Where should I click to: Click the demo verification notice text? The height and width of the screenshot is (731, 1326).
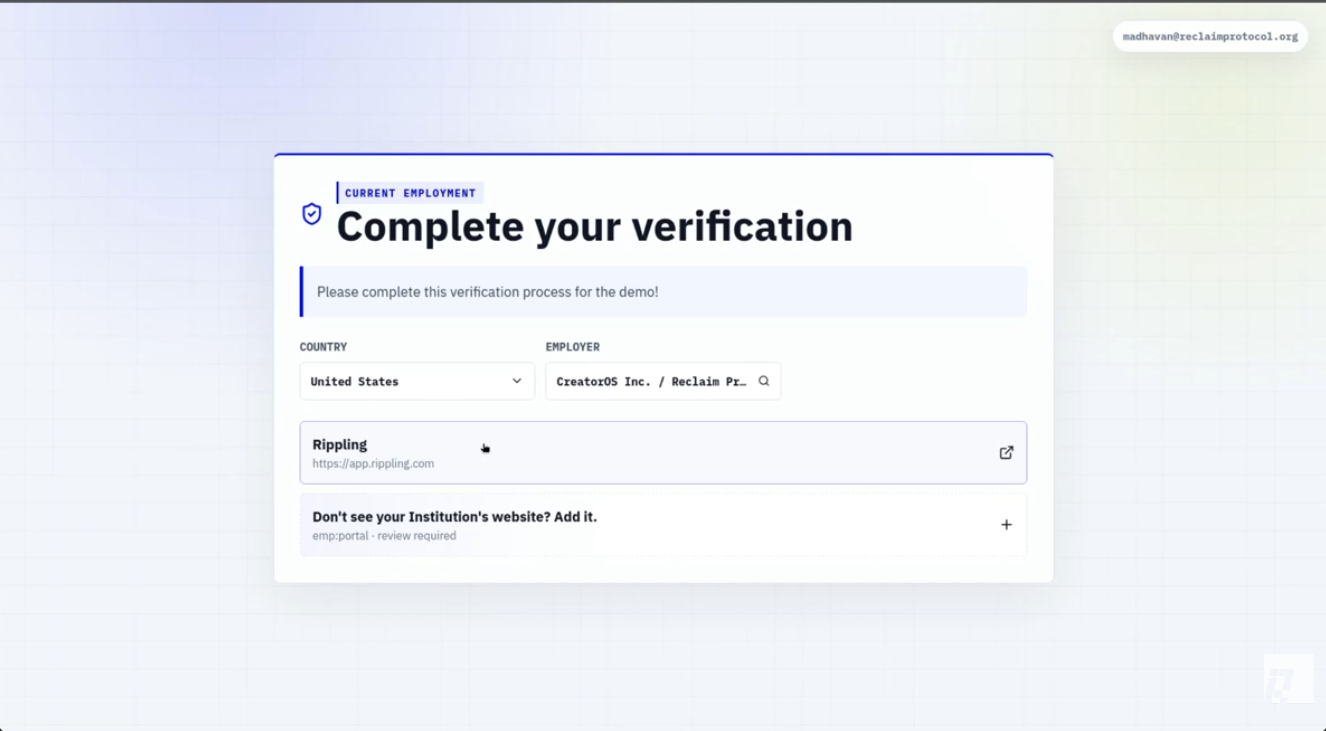487,292
